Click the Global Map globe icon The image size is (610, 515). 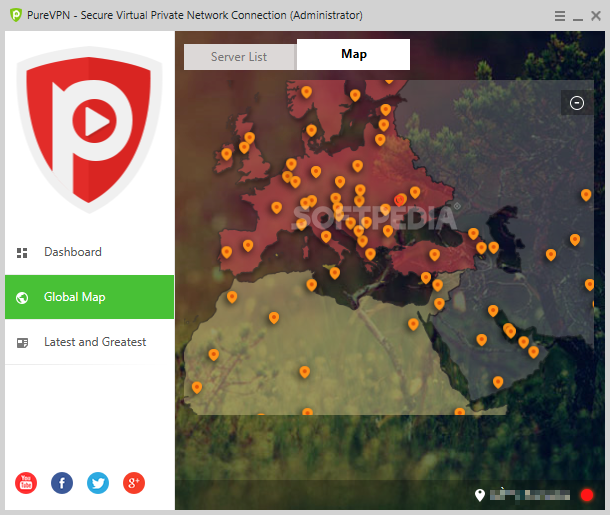point(22,298)
